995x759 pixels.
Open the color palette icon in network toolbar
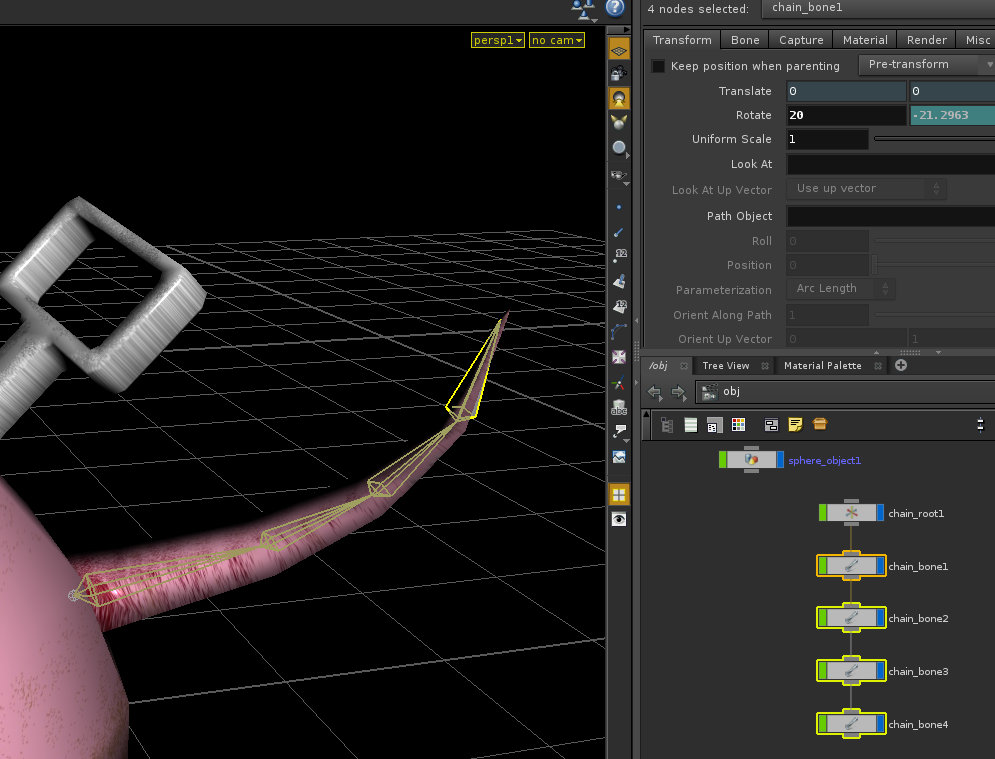[x=738, y=425]
